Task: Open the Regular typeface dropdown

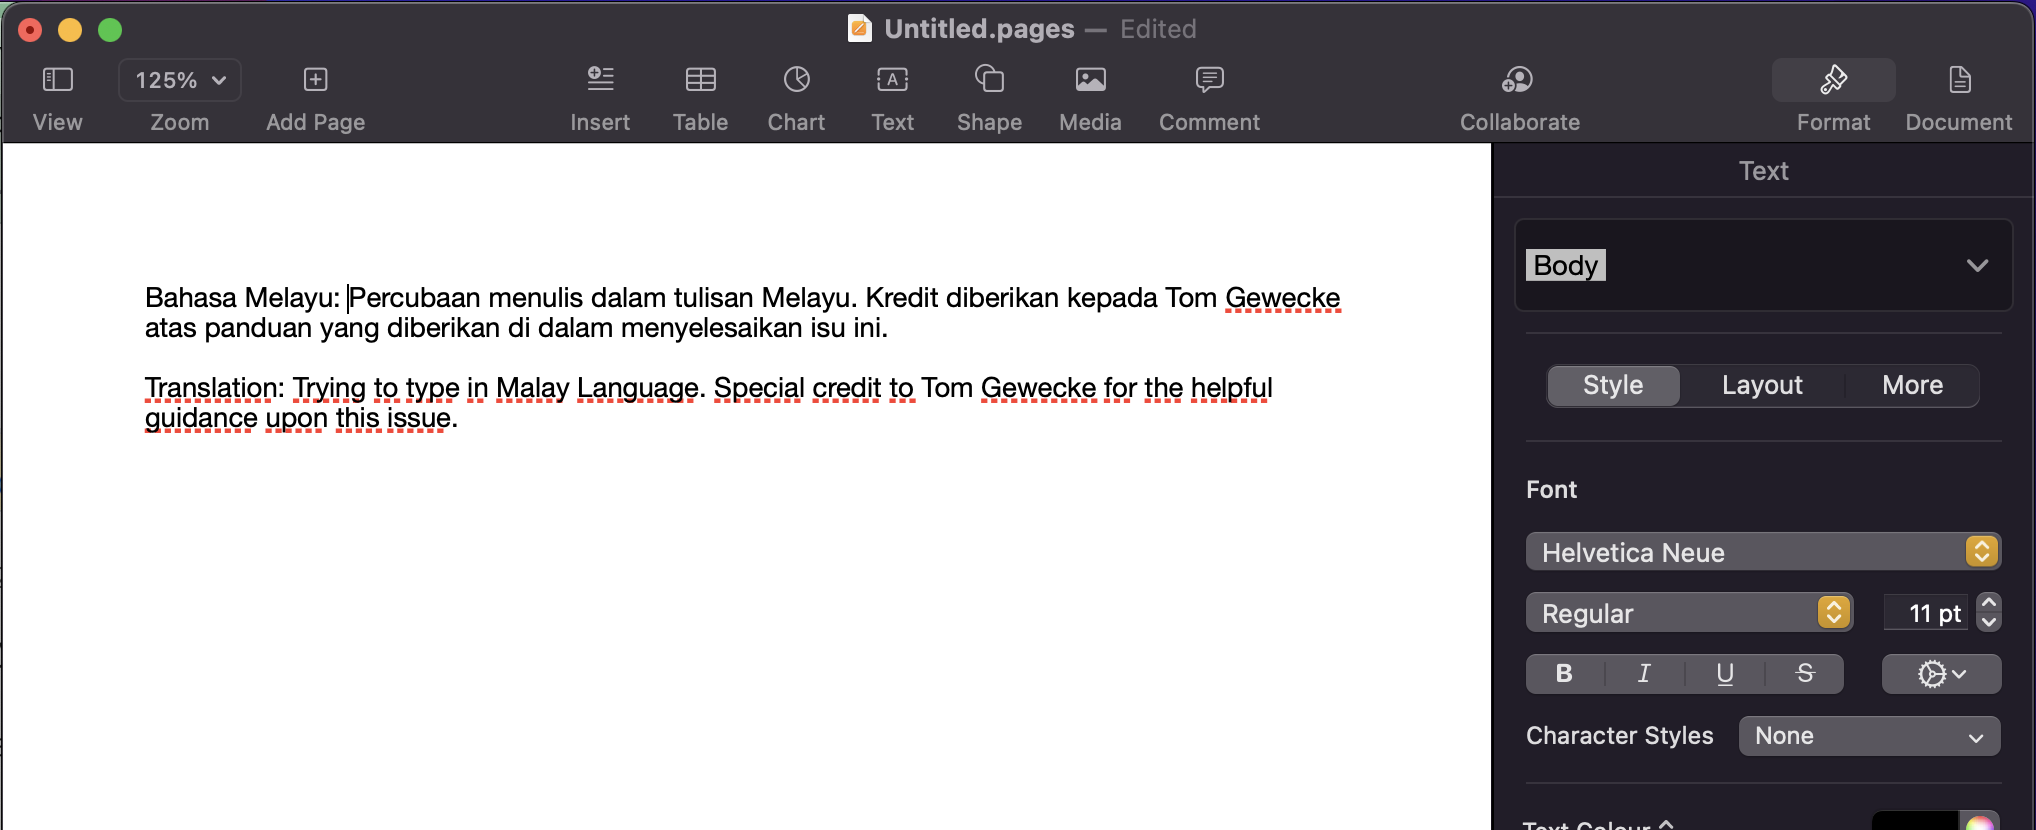Action: click(x=1689, y=613)
